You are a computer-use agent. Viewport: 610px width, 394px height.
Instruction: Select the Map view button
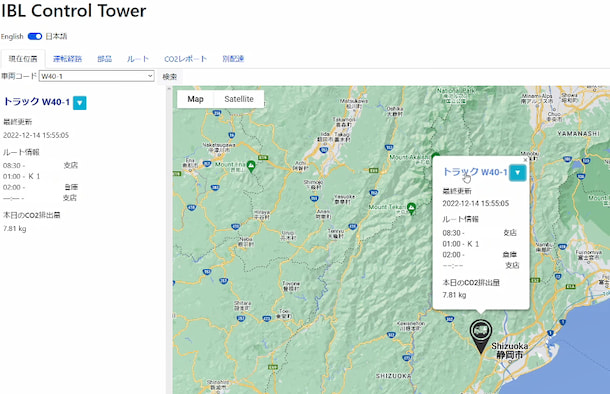(195, 99)
